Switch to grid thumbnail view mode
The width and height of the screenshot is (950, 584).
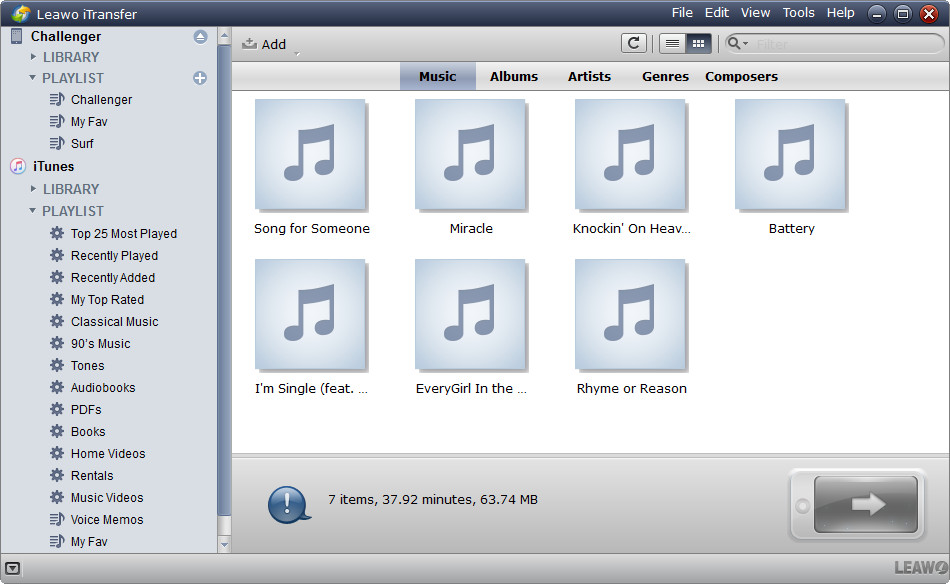(698, 44)
